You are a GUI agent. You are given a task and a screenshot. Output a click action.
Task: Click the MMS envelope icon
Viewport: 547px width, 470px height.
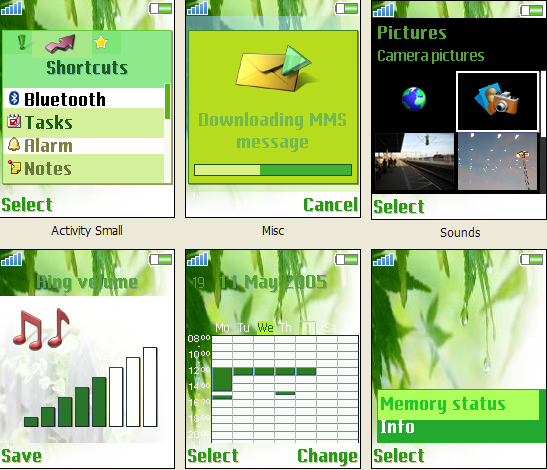click(273, 68)
